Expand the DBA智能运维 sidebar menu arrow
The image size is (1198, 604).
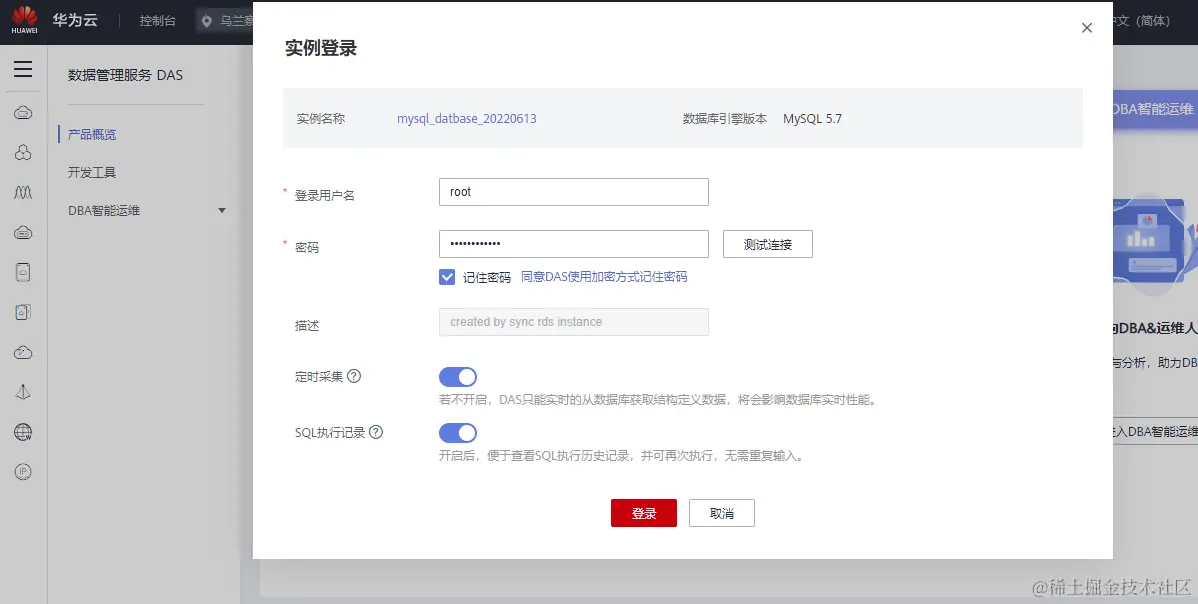tap(222, 211)
